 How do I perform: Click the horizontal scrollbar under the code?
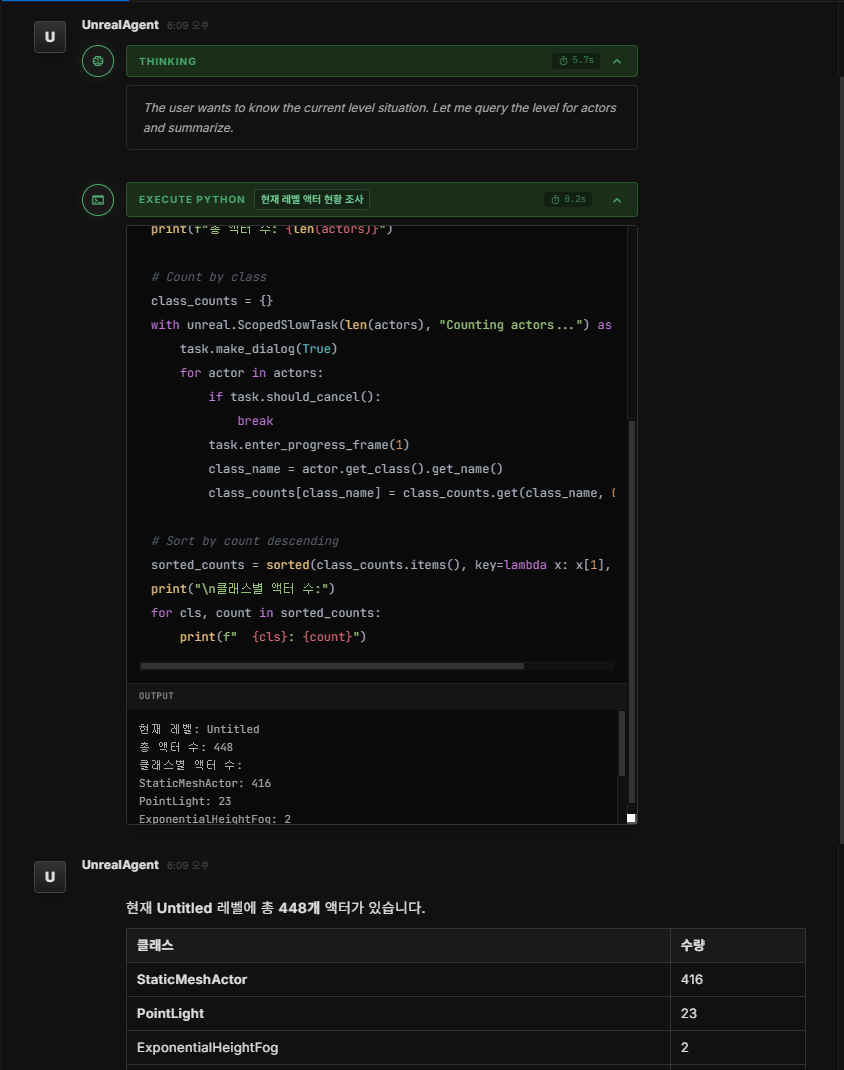click(x=332, y=665)
